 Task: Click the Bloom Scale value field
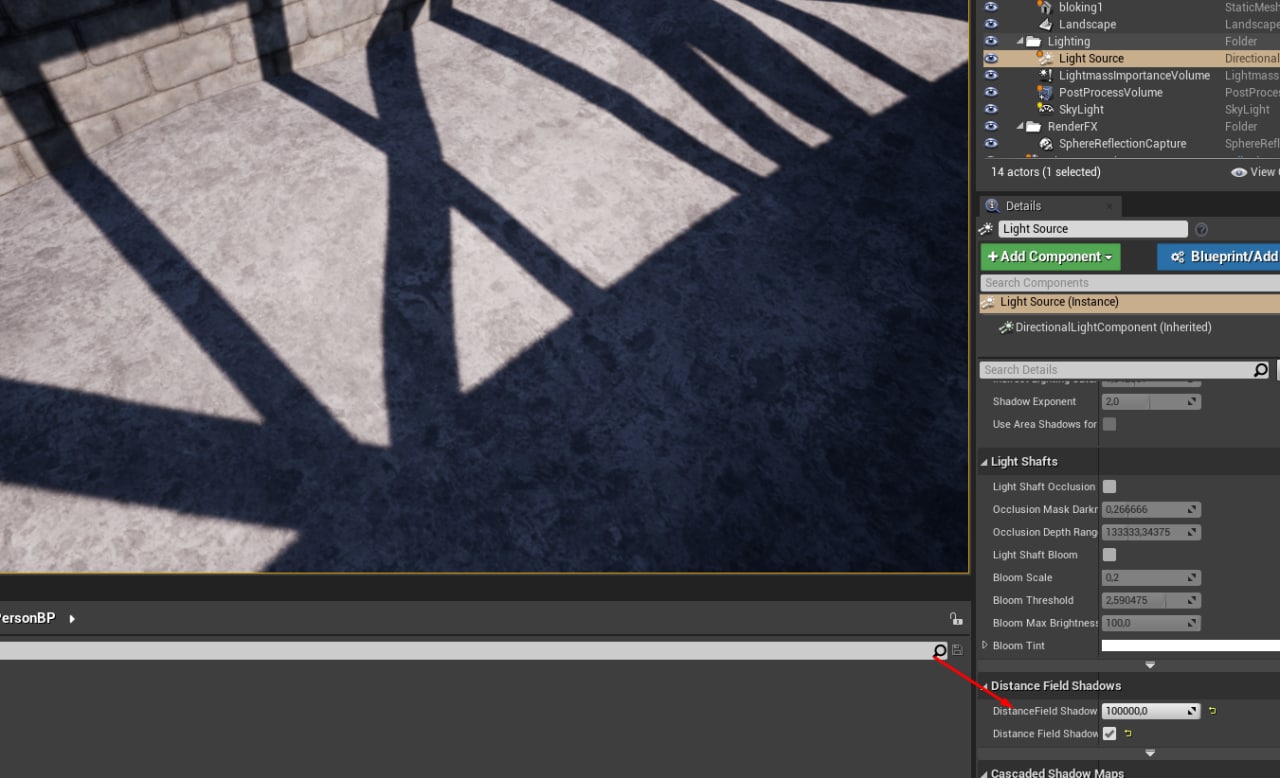[x=1151, y=577]
